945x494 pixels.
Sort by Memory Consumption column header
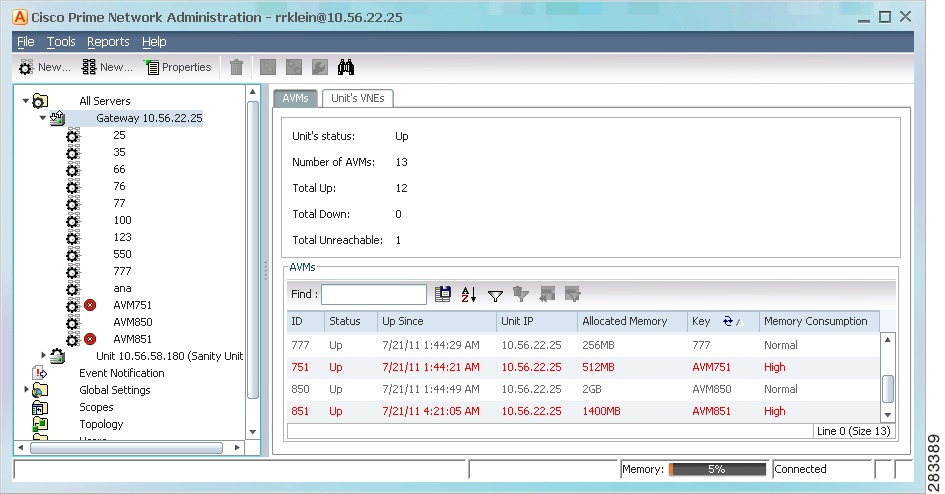(820, 321)
